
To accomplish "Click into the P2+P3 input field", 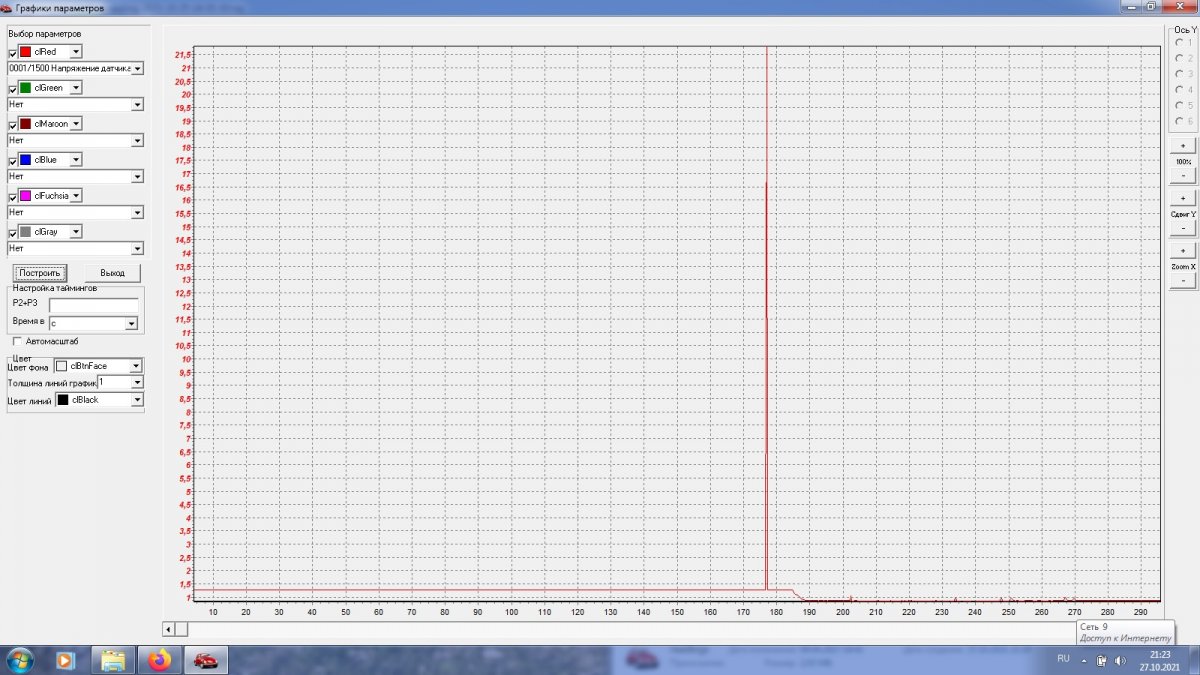I will (x=94, y=305).
